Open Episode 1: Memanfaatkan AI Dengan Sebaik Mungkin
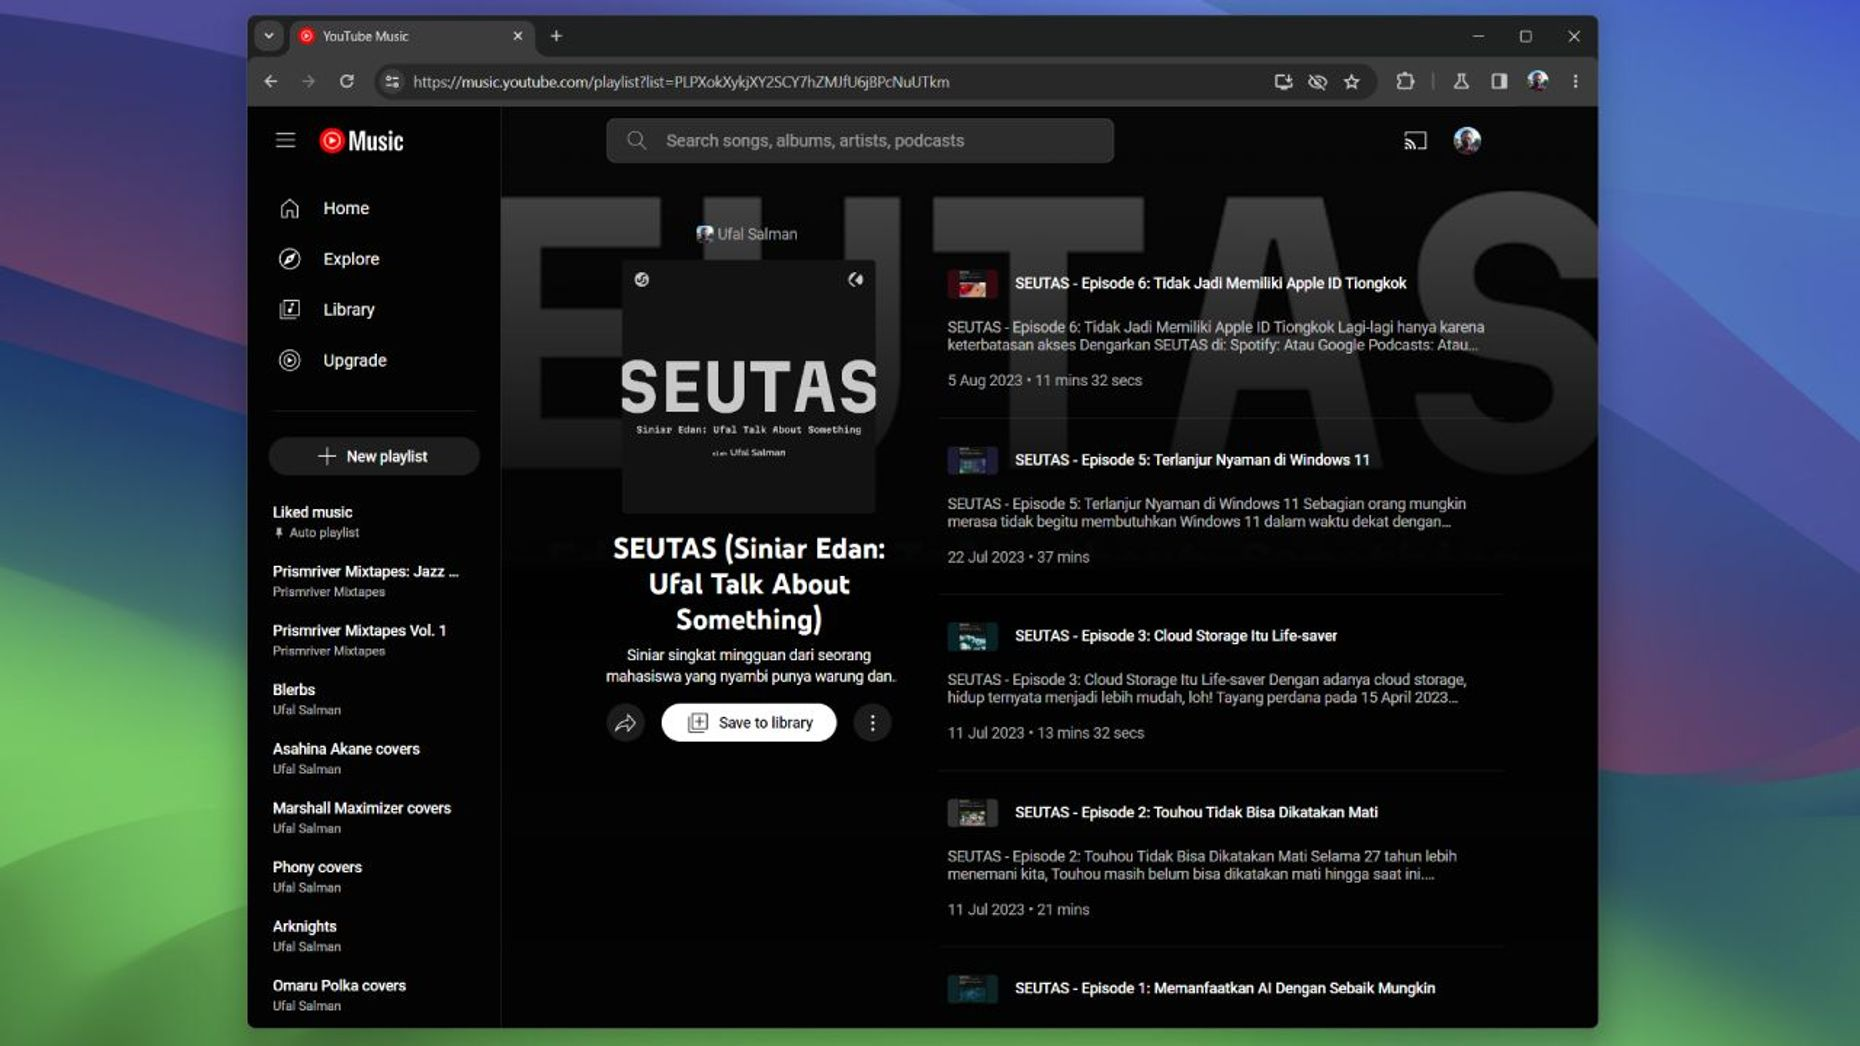Image resolution: width=1860 pixels, height=1046 pixels. (x=1225, y=988)
